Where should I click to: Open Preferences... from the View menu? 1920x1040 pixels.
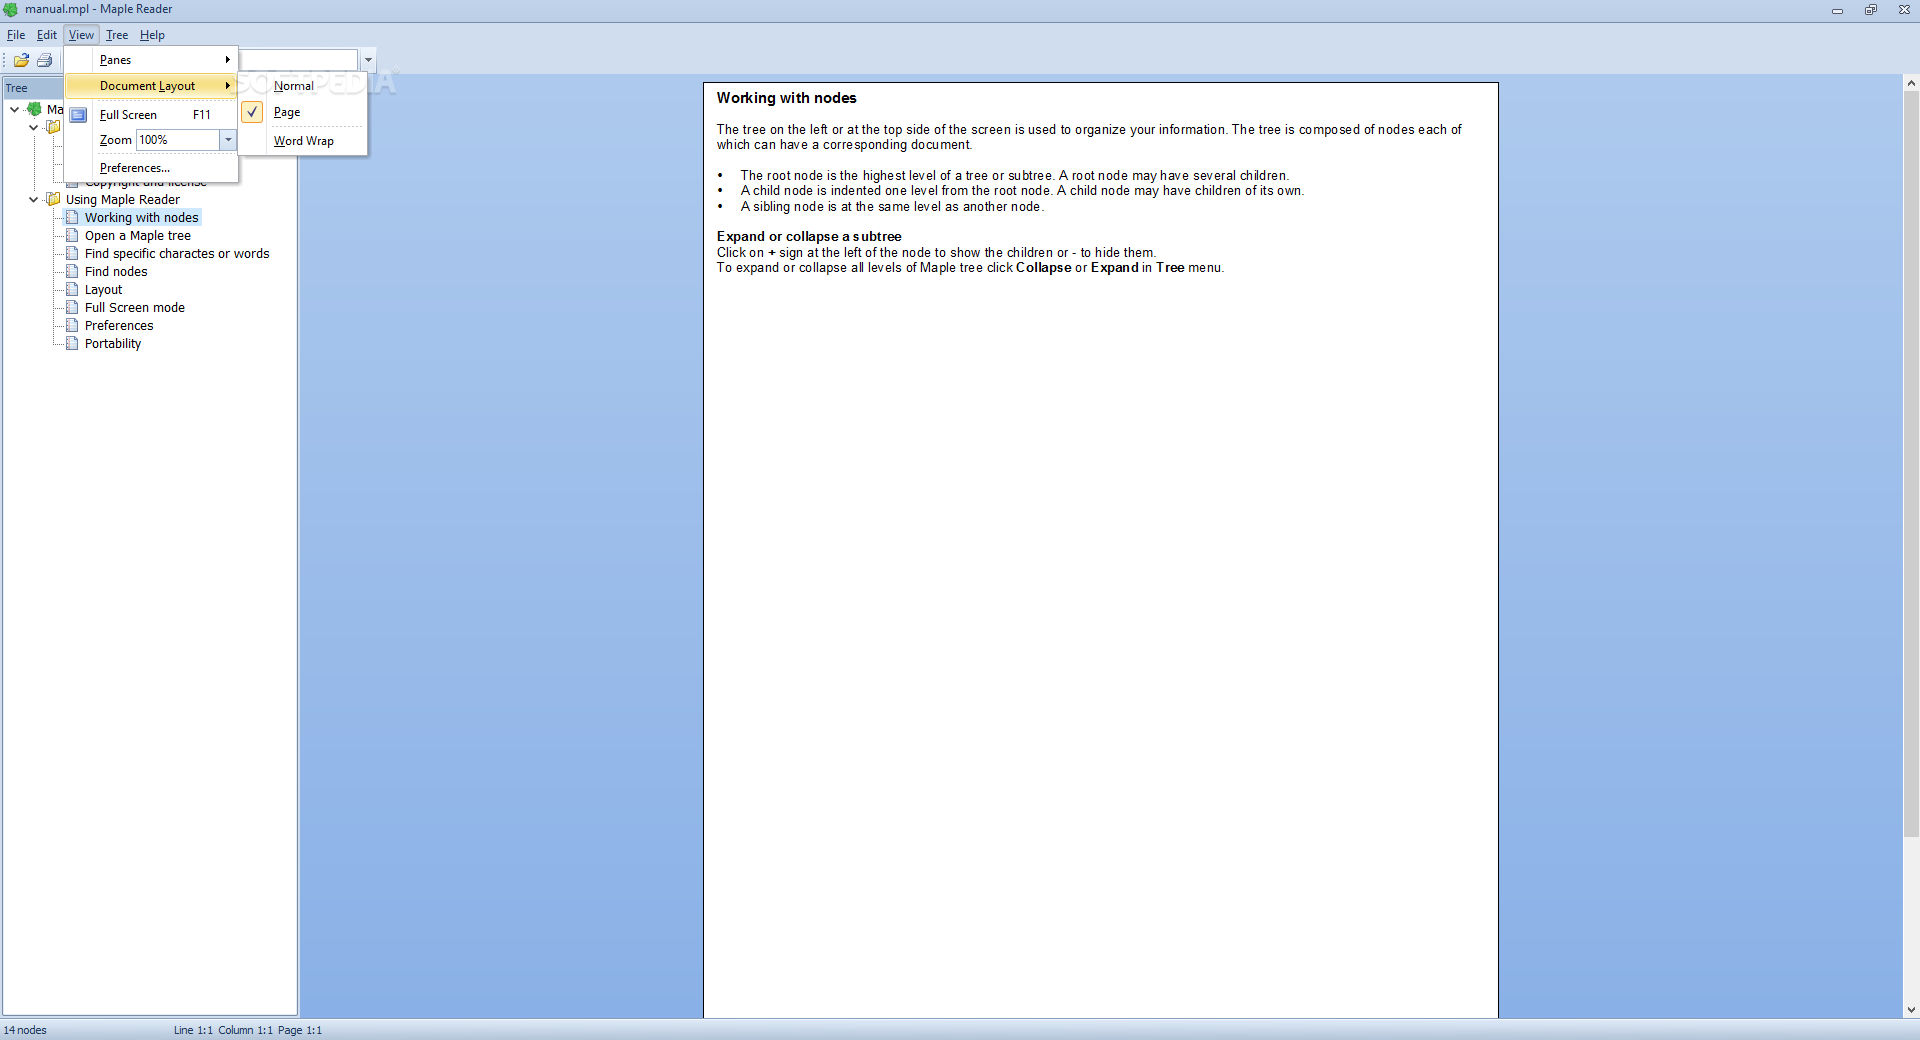pyautogui.click(x=151, y=168)
